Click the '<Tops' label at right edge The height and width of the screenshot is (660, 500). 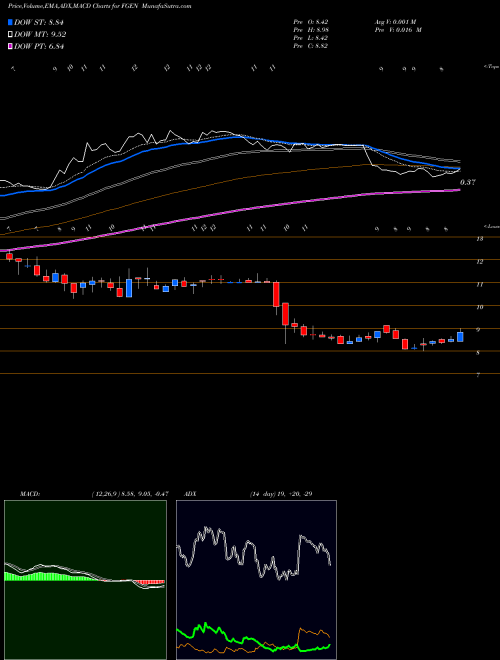coord(492,66)
